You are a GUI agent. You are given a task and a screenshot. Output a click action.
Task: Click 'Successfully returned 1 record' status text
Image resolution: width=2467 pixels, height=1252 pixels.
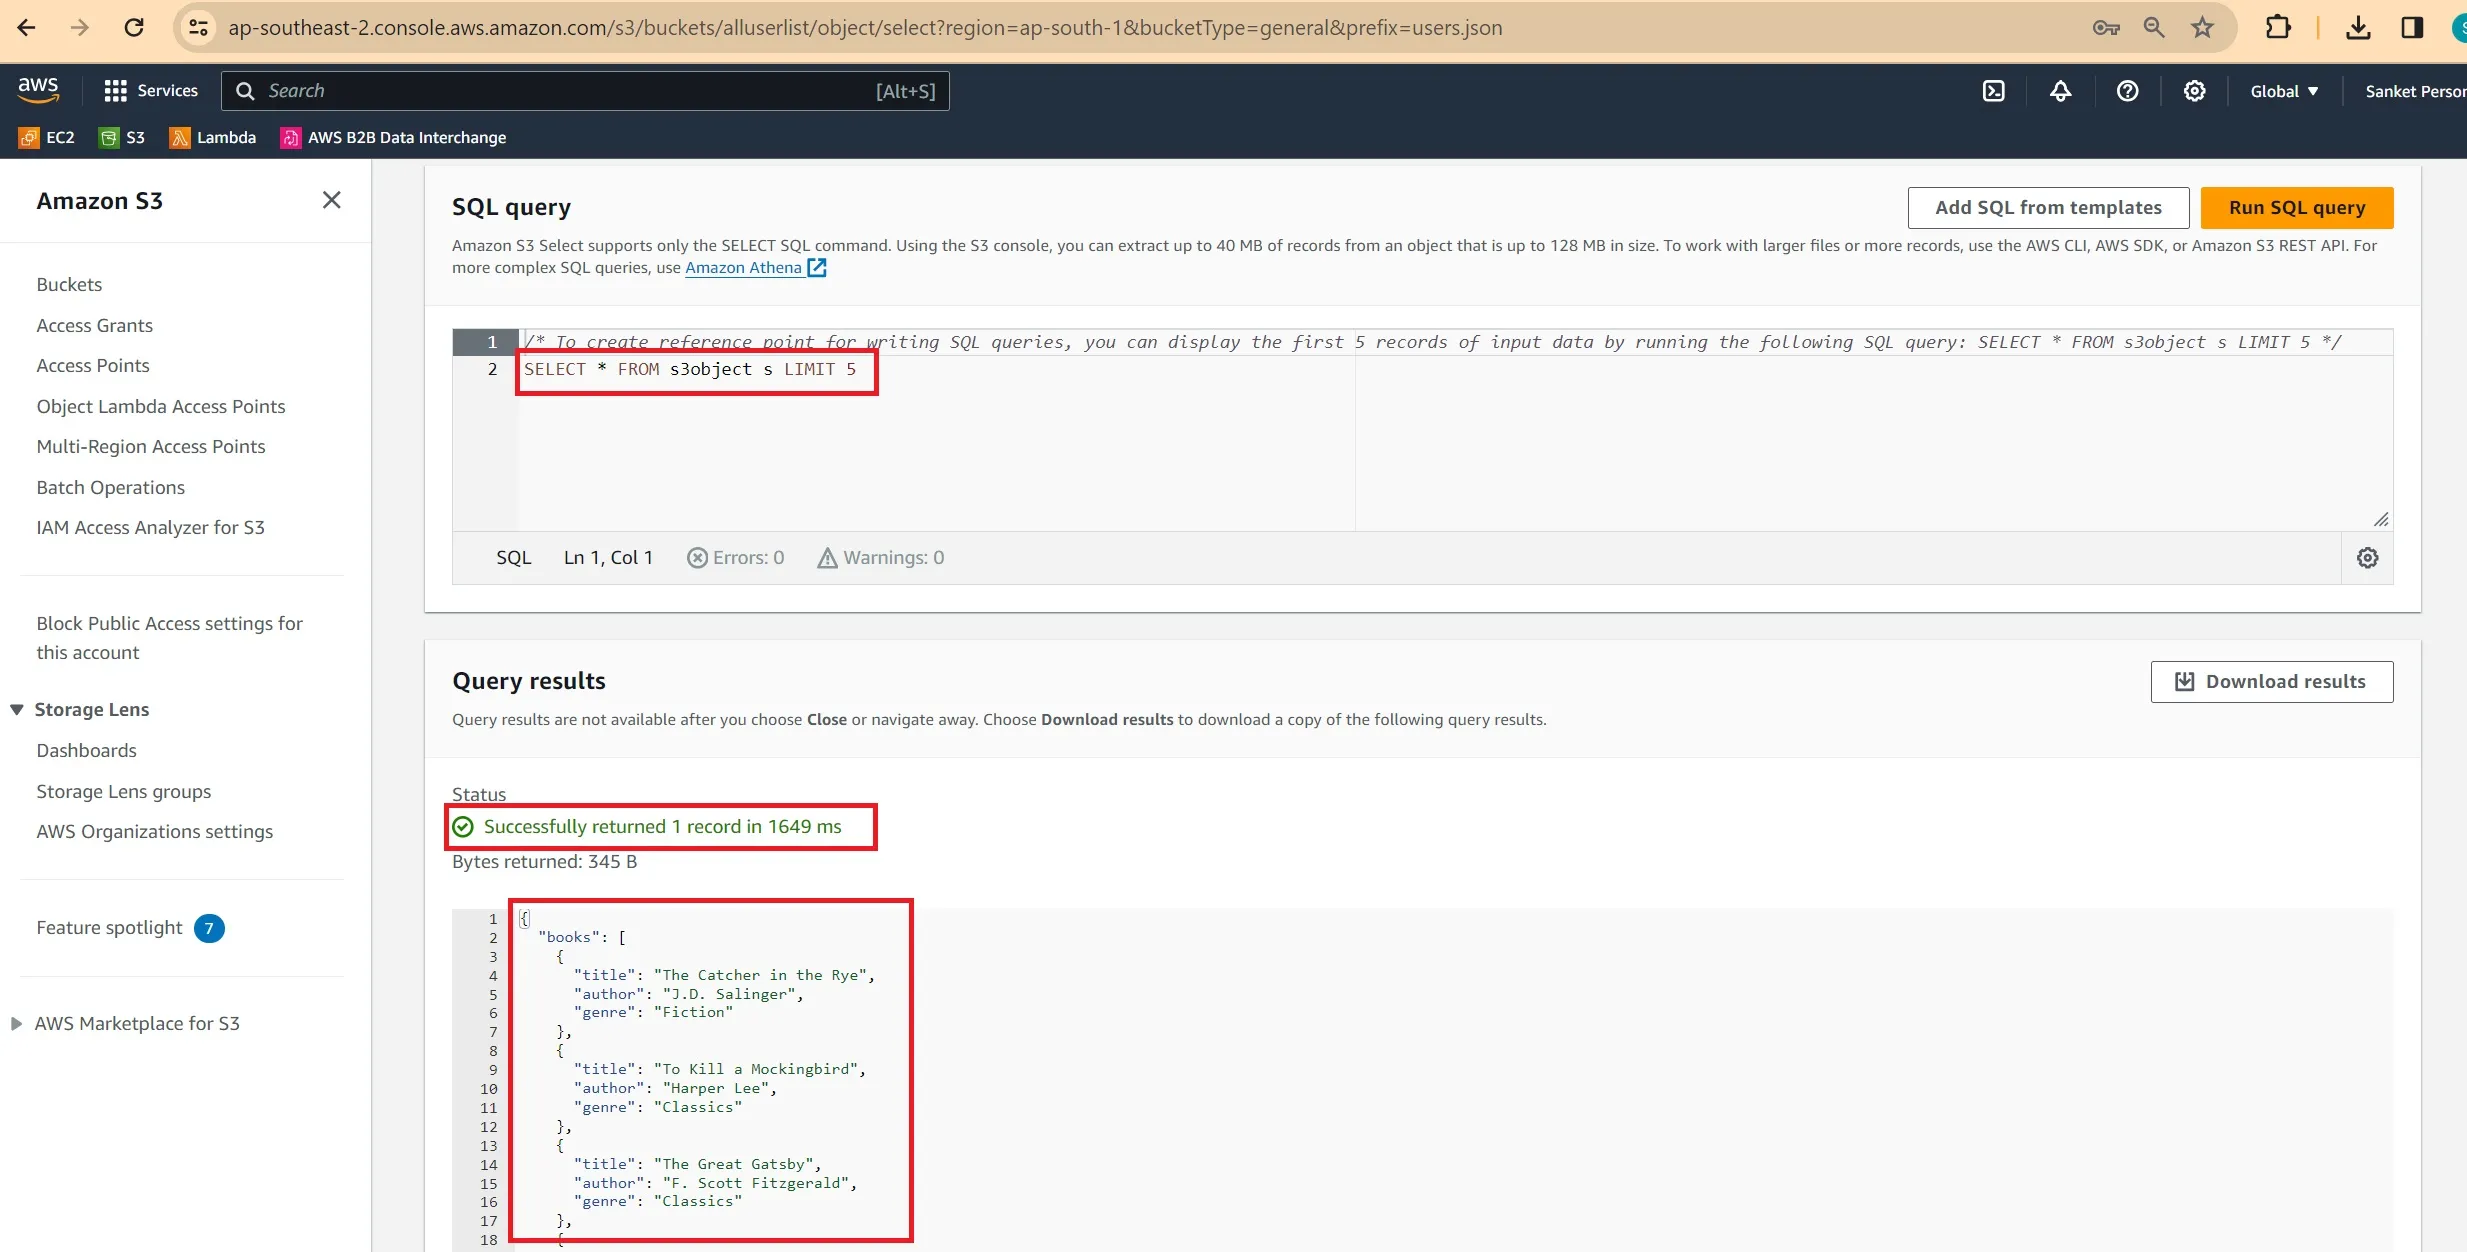(662, 826)
